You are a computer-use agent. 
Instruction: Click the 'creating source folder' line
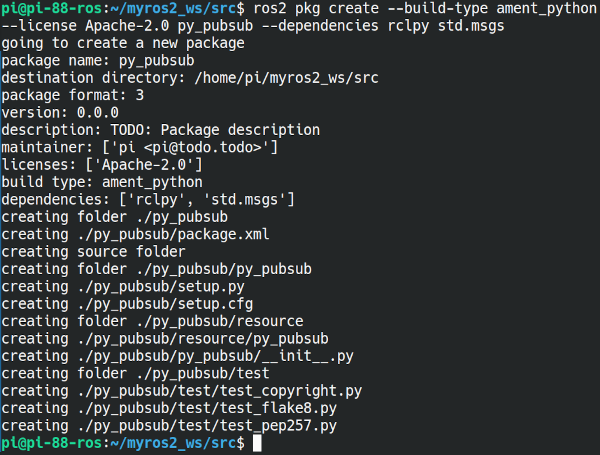[93, 251]
